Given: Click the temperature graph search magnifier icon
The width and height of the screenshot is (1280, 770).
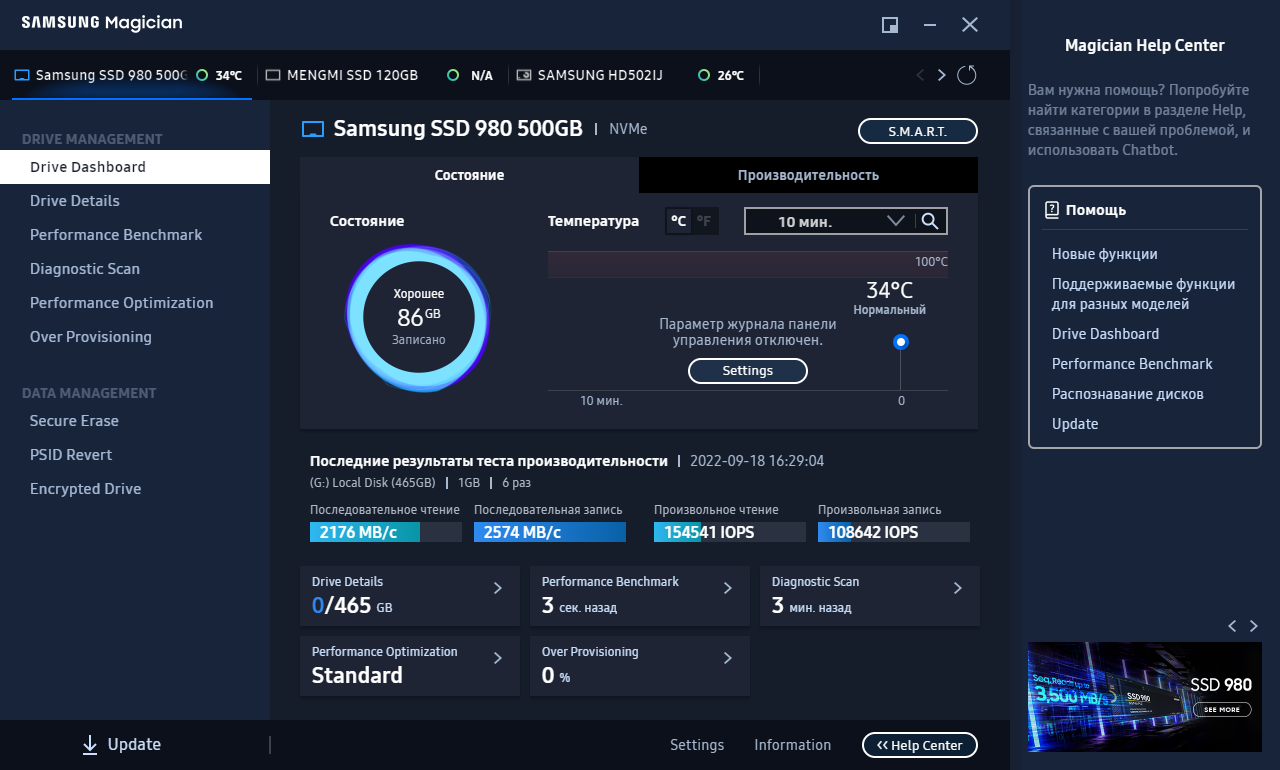Looking at the screenshot, I should pos(929,221).
